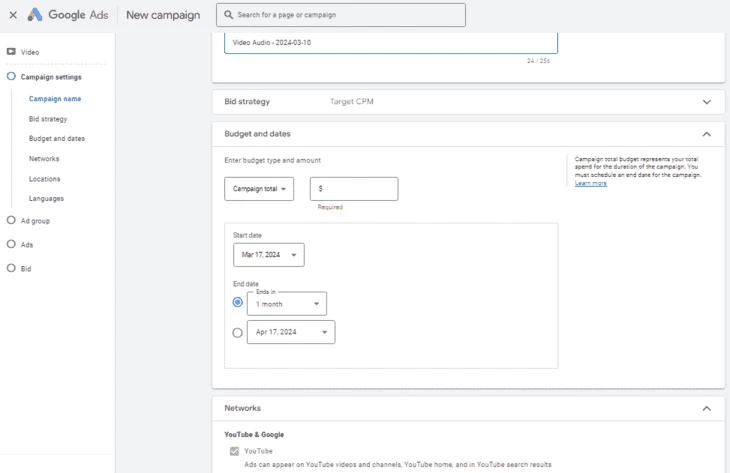
Task: Go to Locations in the sidebar
Action: (45, 179)
